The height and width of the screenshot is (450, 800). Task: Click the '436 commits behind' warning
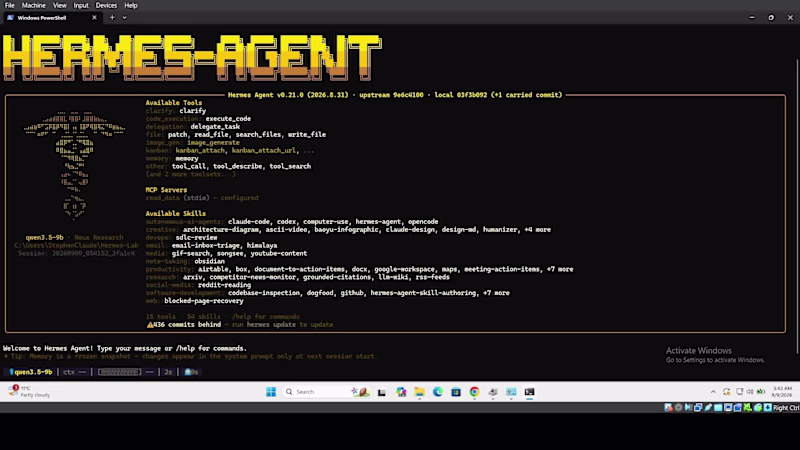(184, 324)
